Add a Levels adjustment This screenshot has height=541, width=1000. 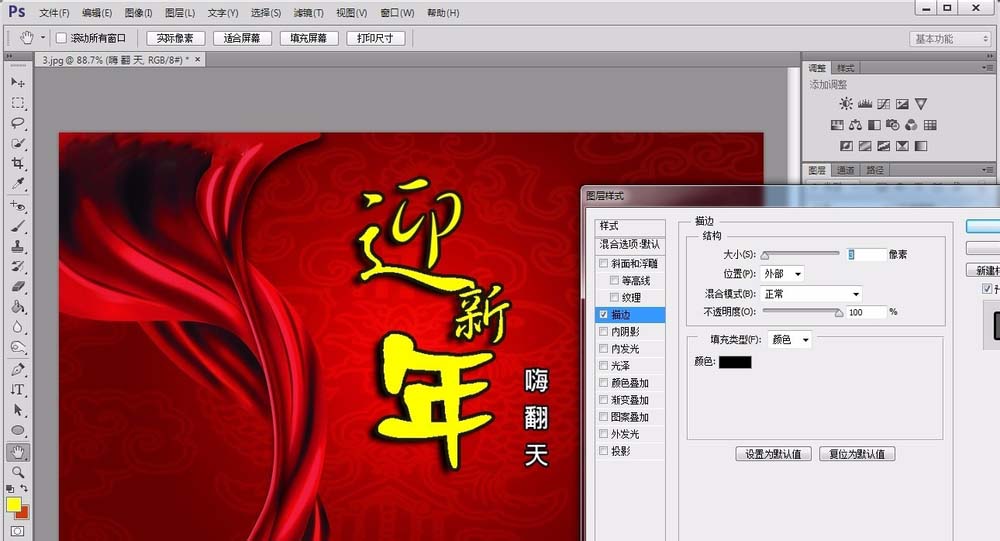pyautogui.click(x=865, y=103)
